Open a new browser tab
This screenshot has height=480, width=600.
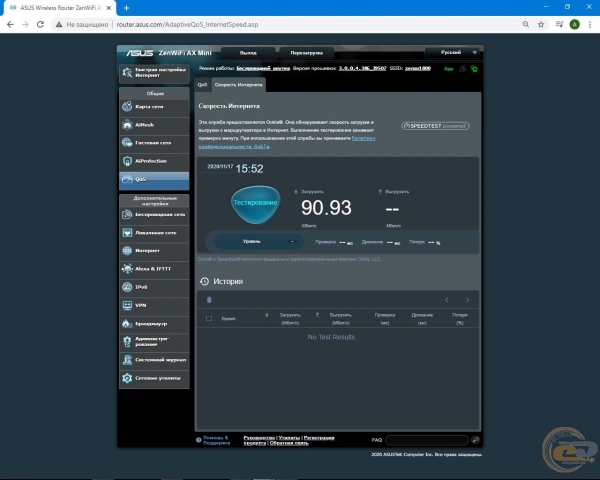(126, 8)
